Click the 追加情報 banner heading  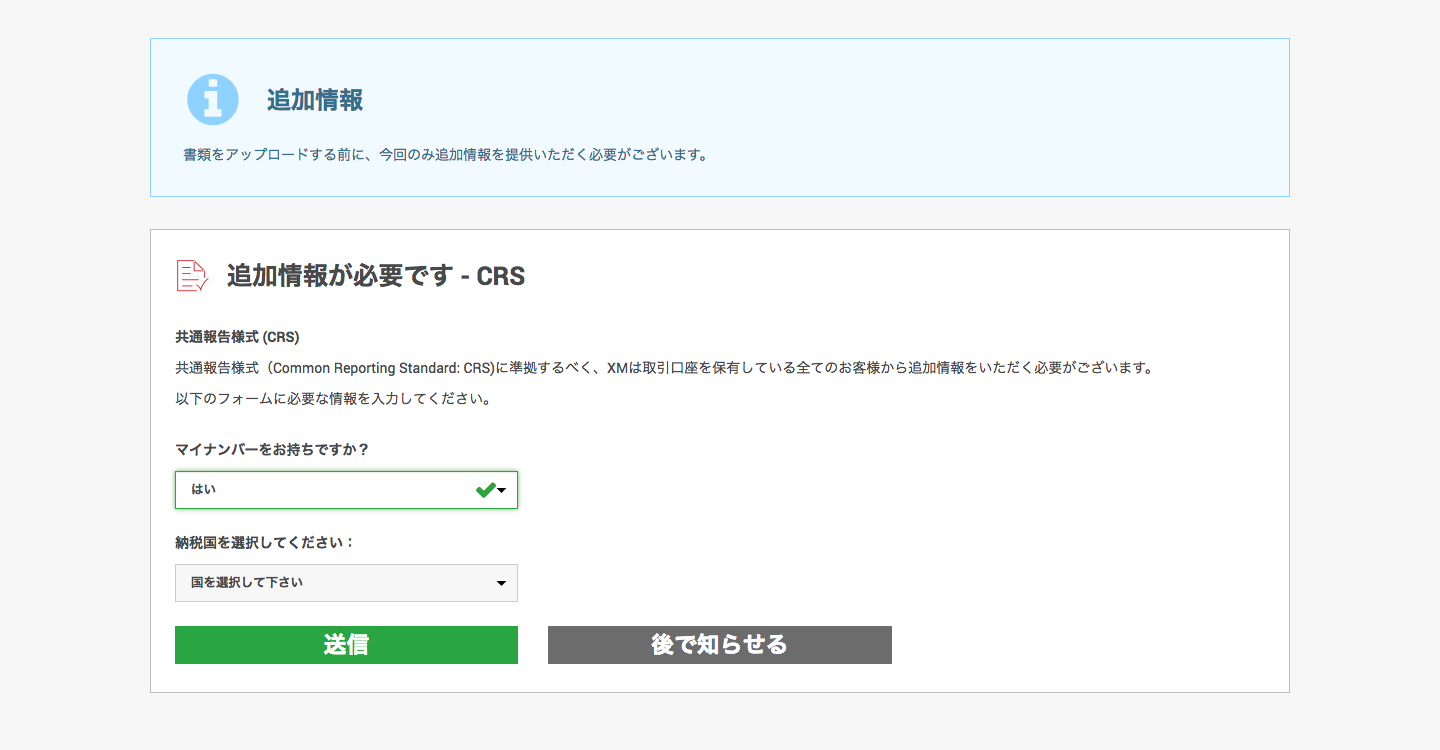pyautogui.click(x=315, y=100)
